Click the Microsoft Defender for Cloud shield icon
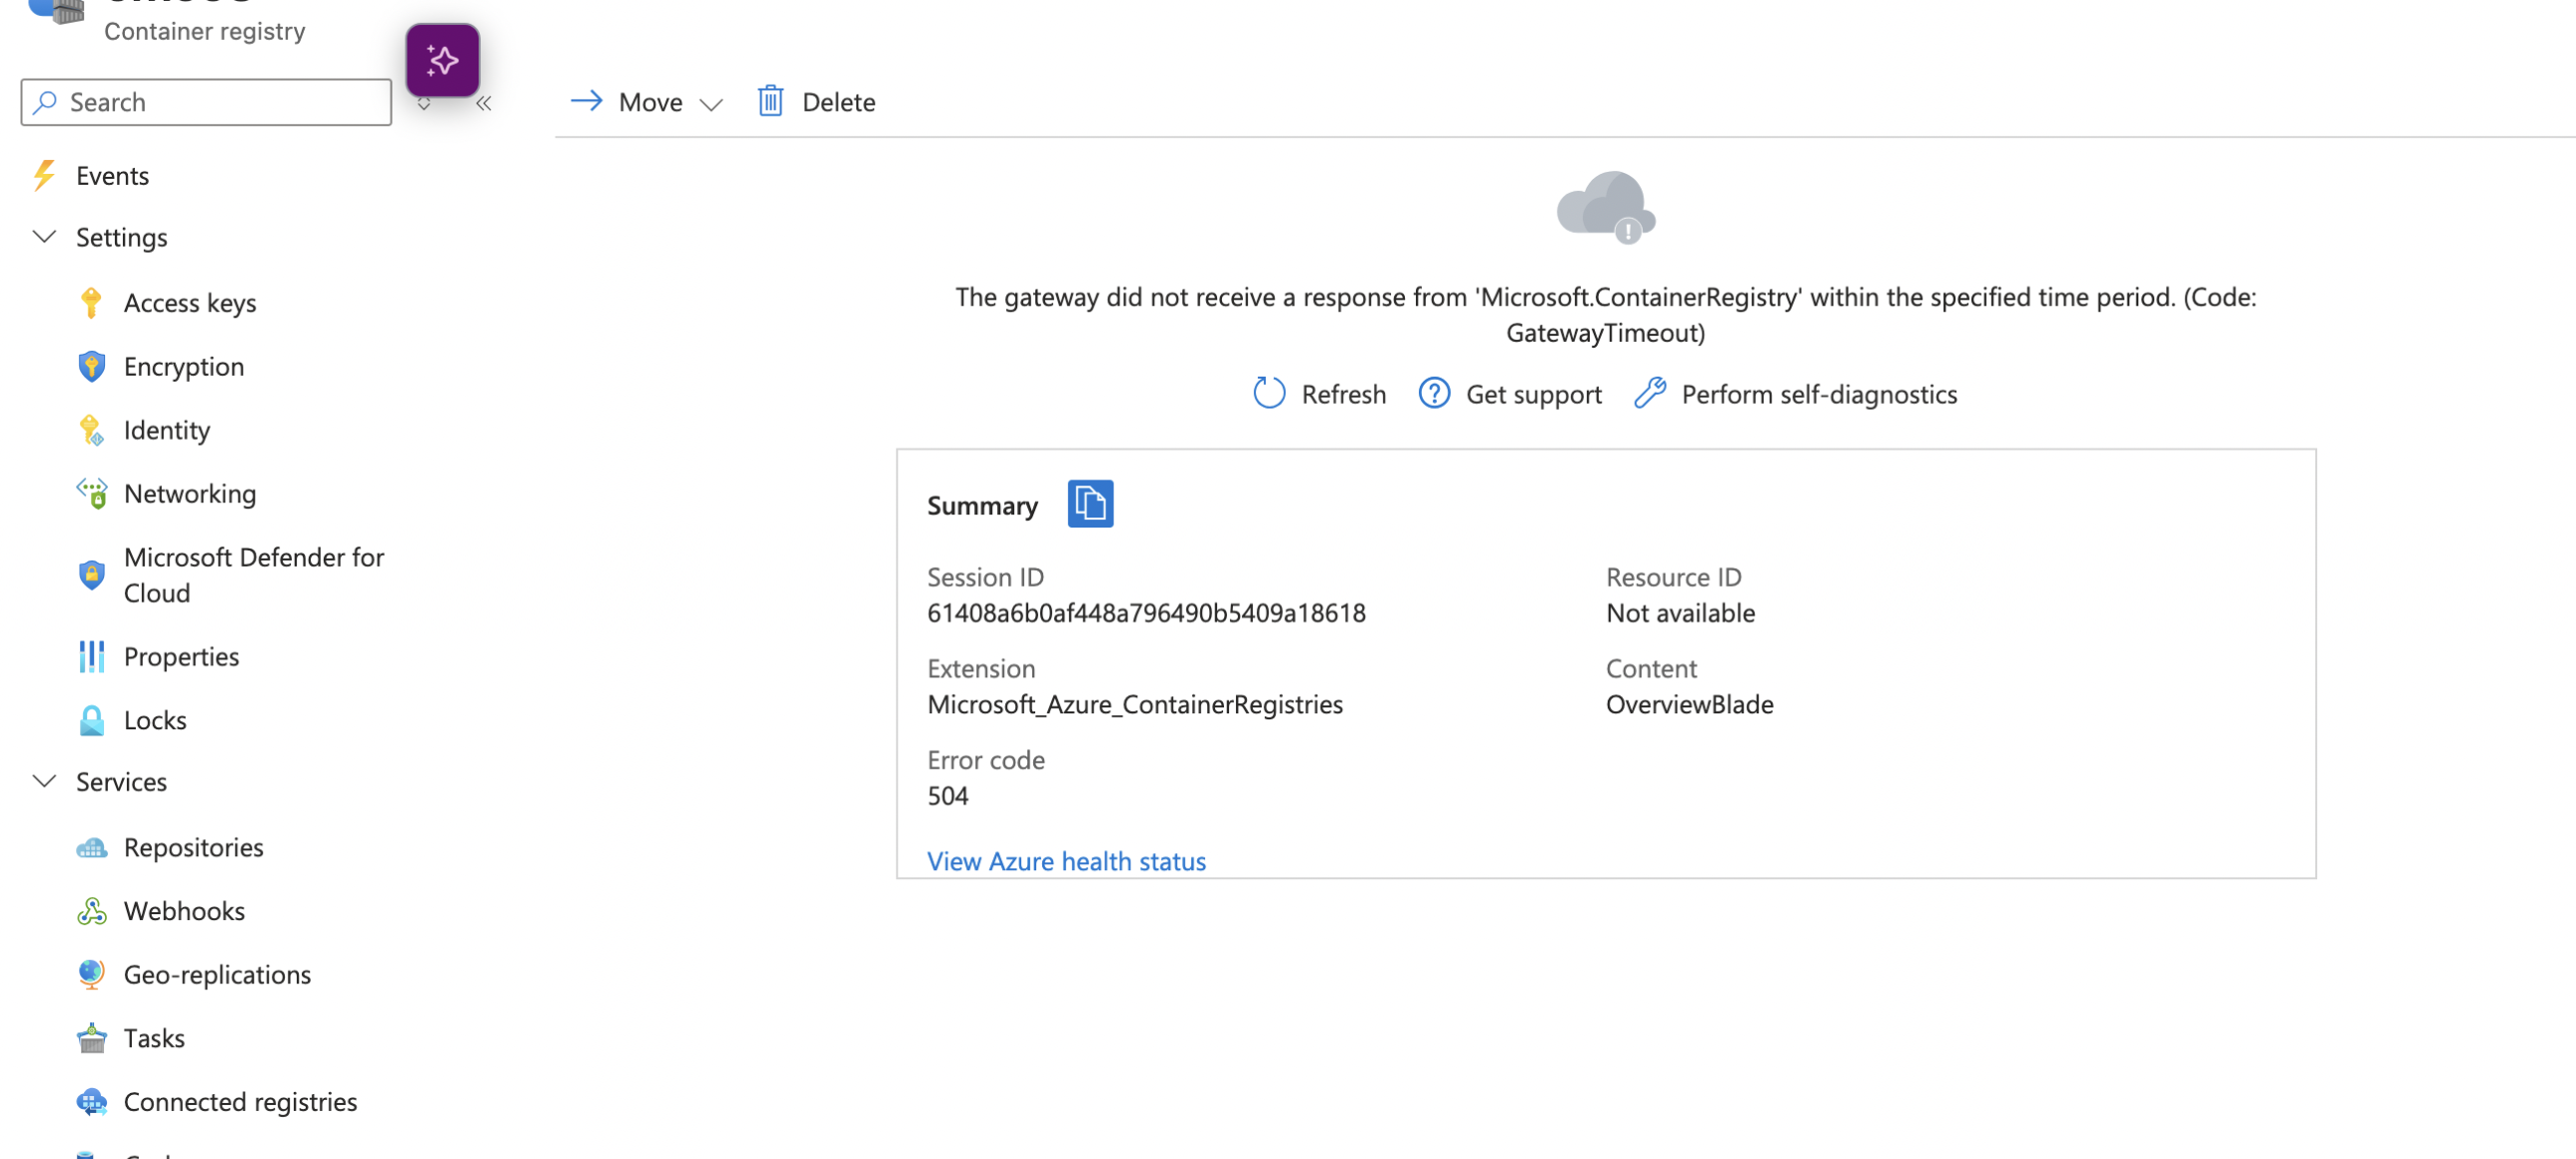Image resolution: width=2576 pixels, height=1159 pixels. click(91, 574)
